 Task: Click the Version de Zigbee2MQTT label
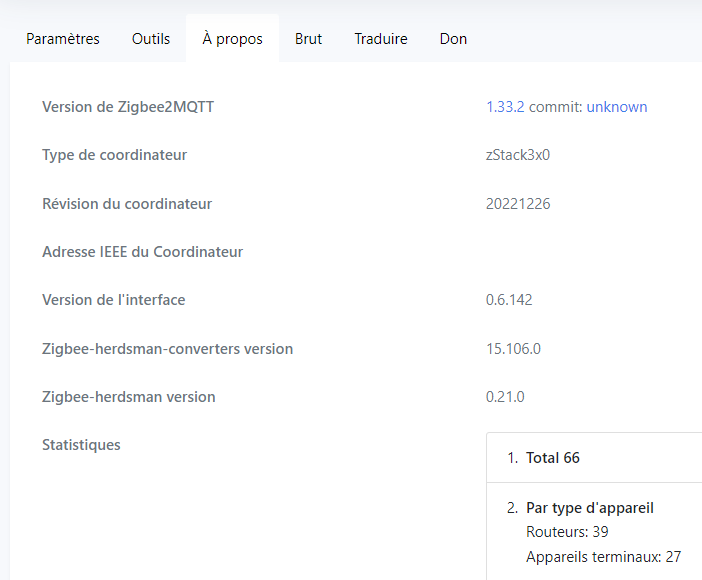[x=128, y=107]
